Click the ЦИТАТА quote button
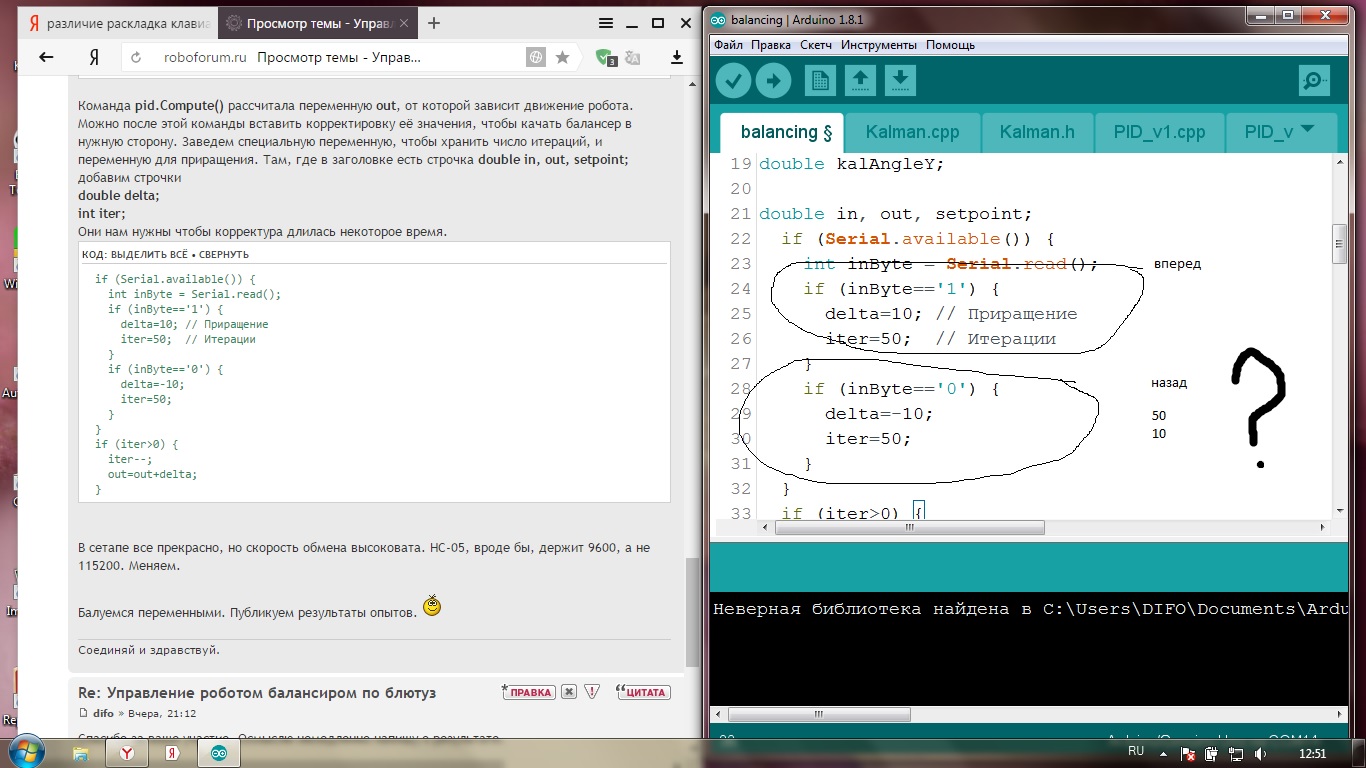Image resolution: width=1366 pixels, height=768 pixels. 643,692
